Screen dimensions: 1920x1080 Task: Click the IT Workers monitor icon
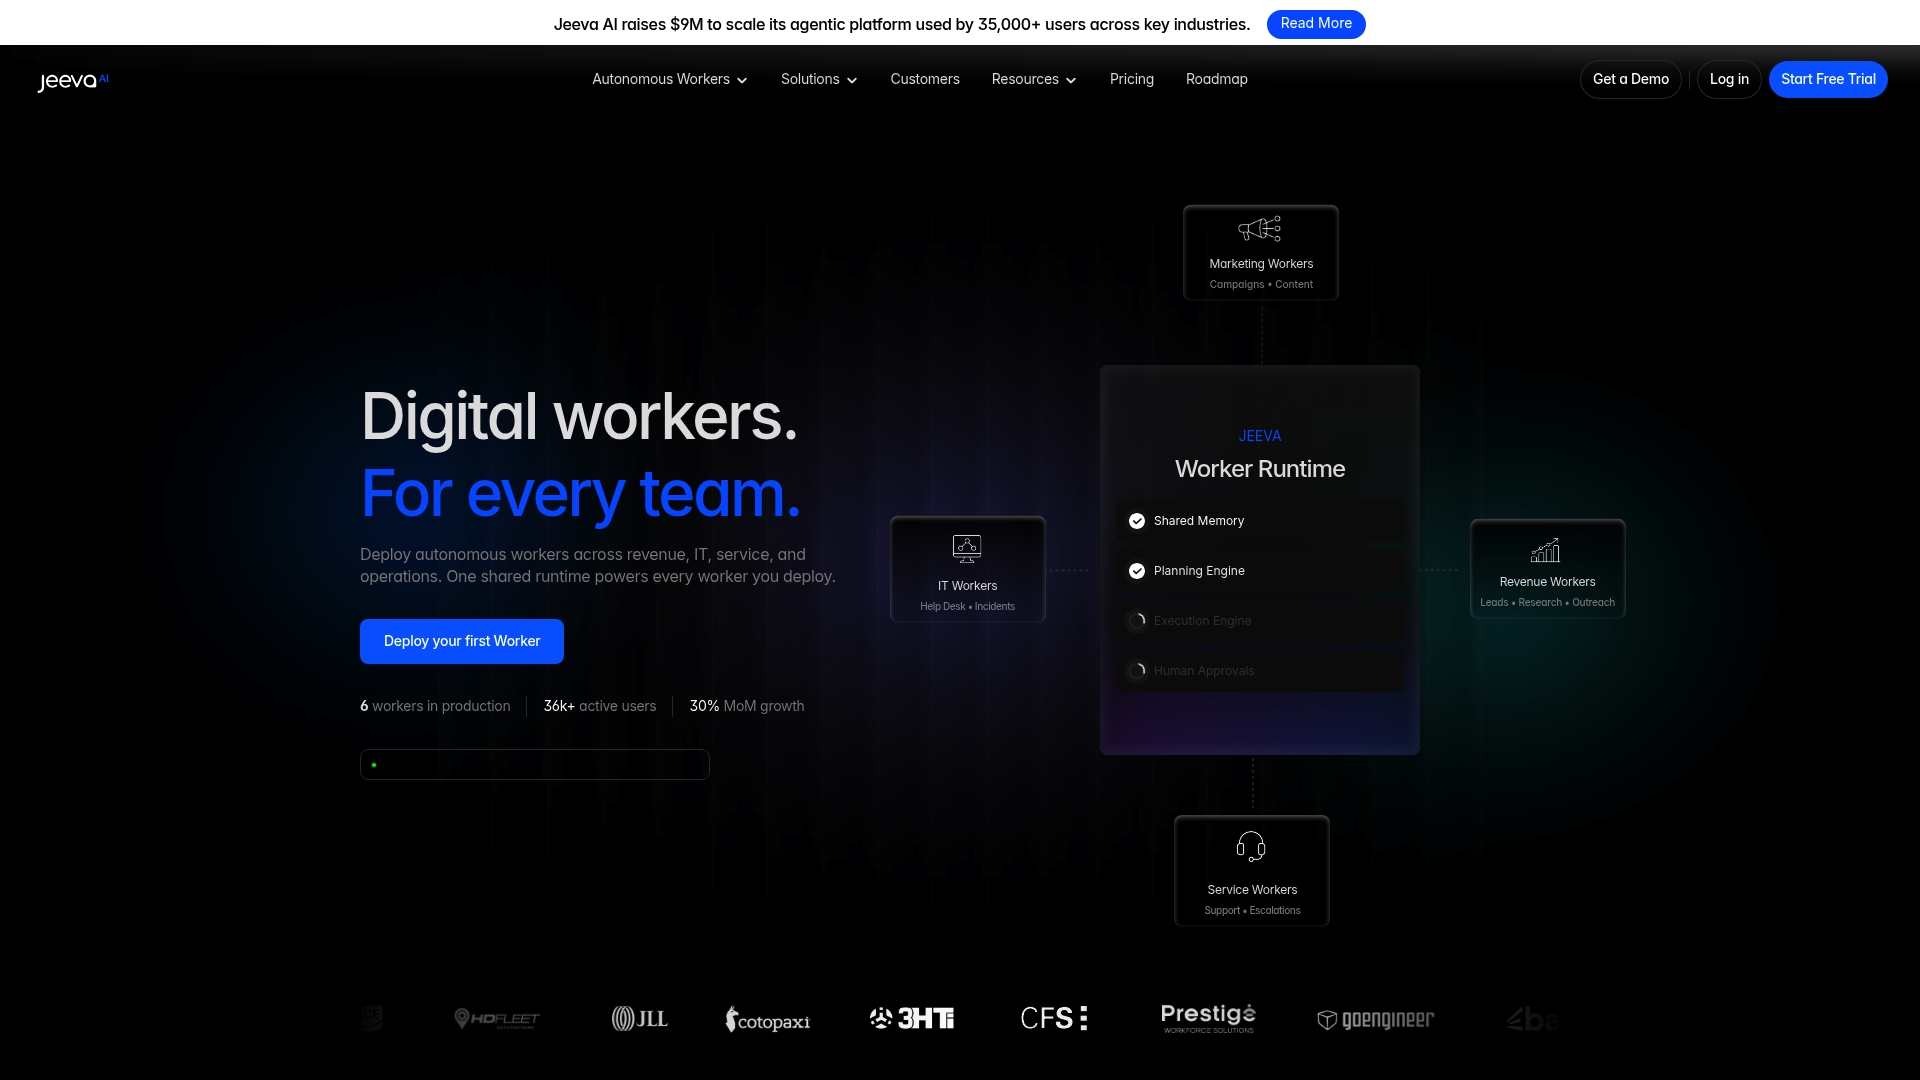pyautogui.click(x=967, y=548)
